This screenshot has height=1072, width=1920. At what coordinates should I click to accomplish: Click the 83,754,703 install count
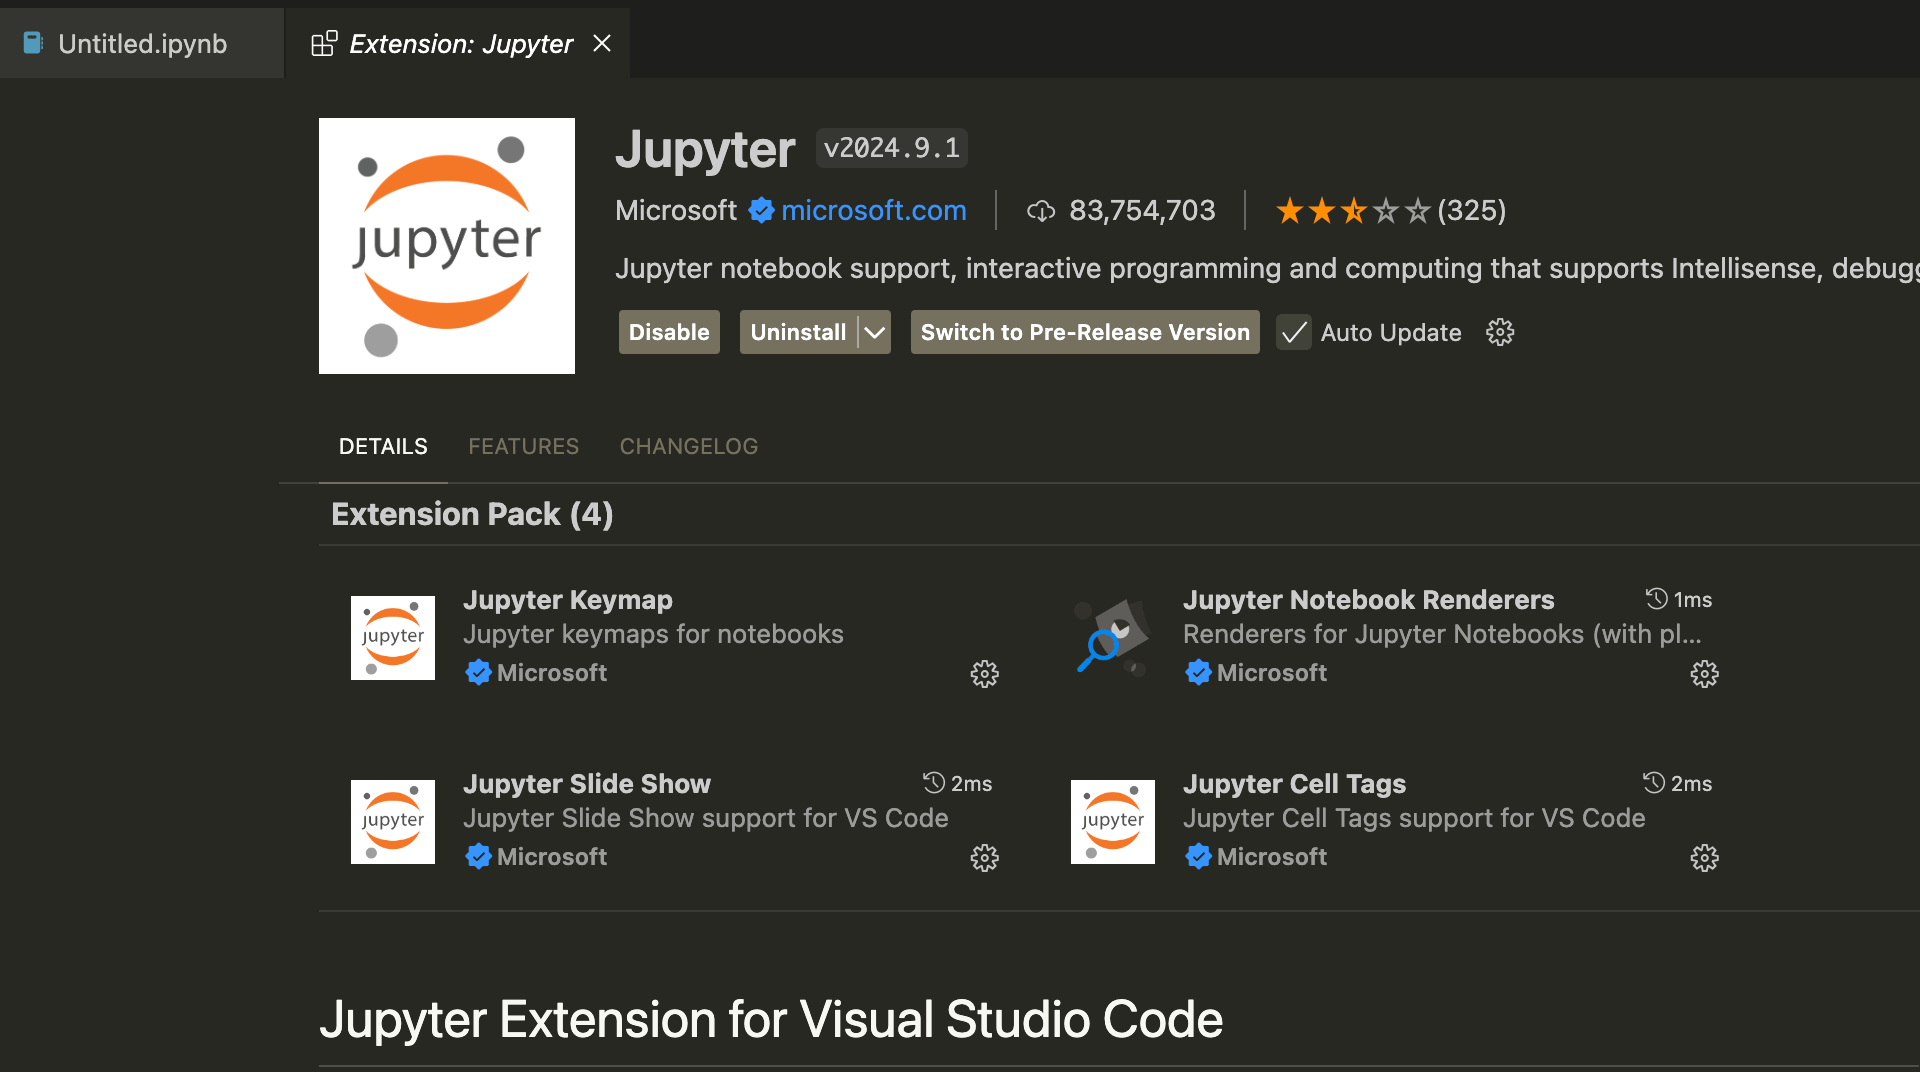[x=1142, y=210]
